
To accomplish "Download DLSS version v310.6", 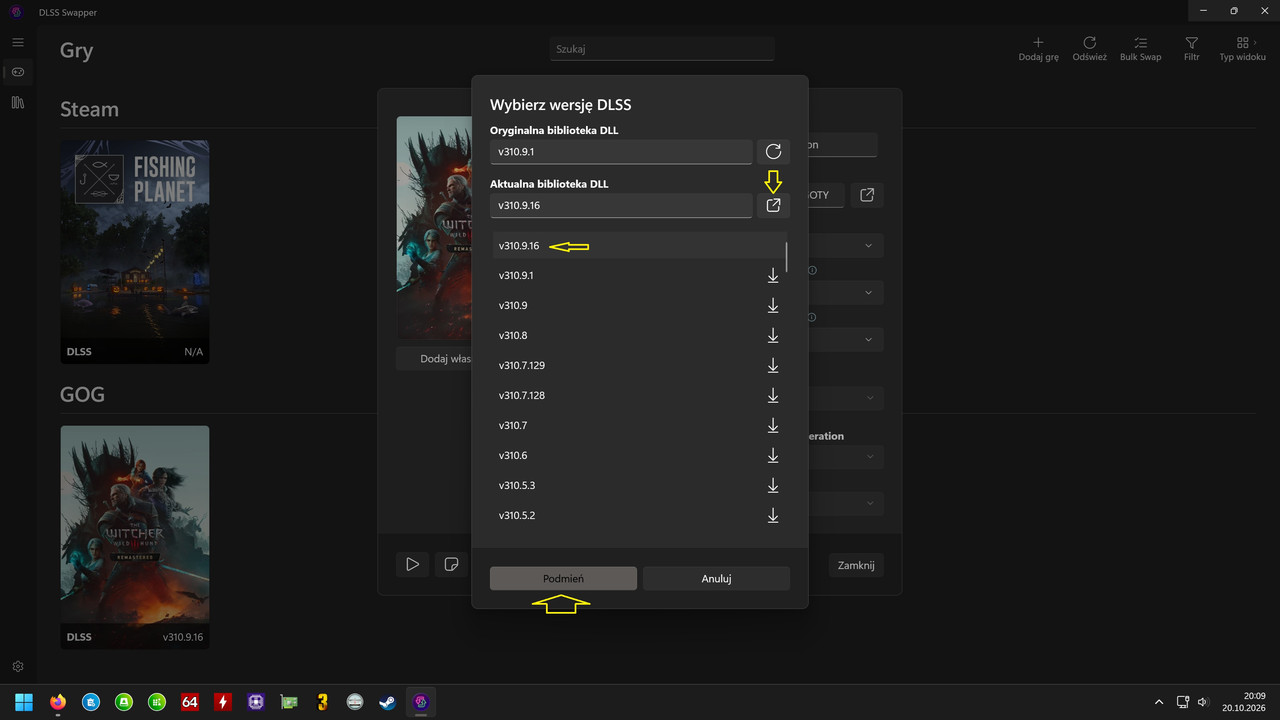I will click(x=773, y=455).
